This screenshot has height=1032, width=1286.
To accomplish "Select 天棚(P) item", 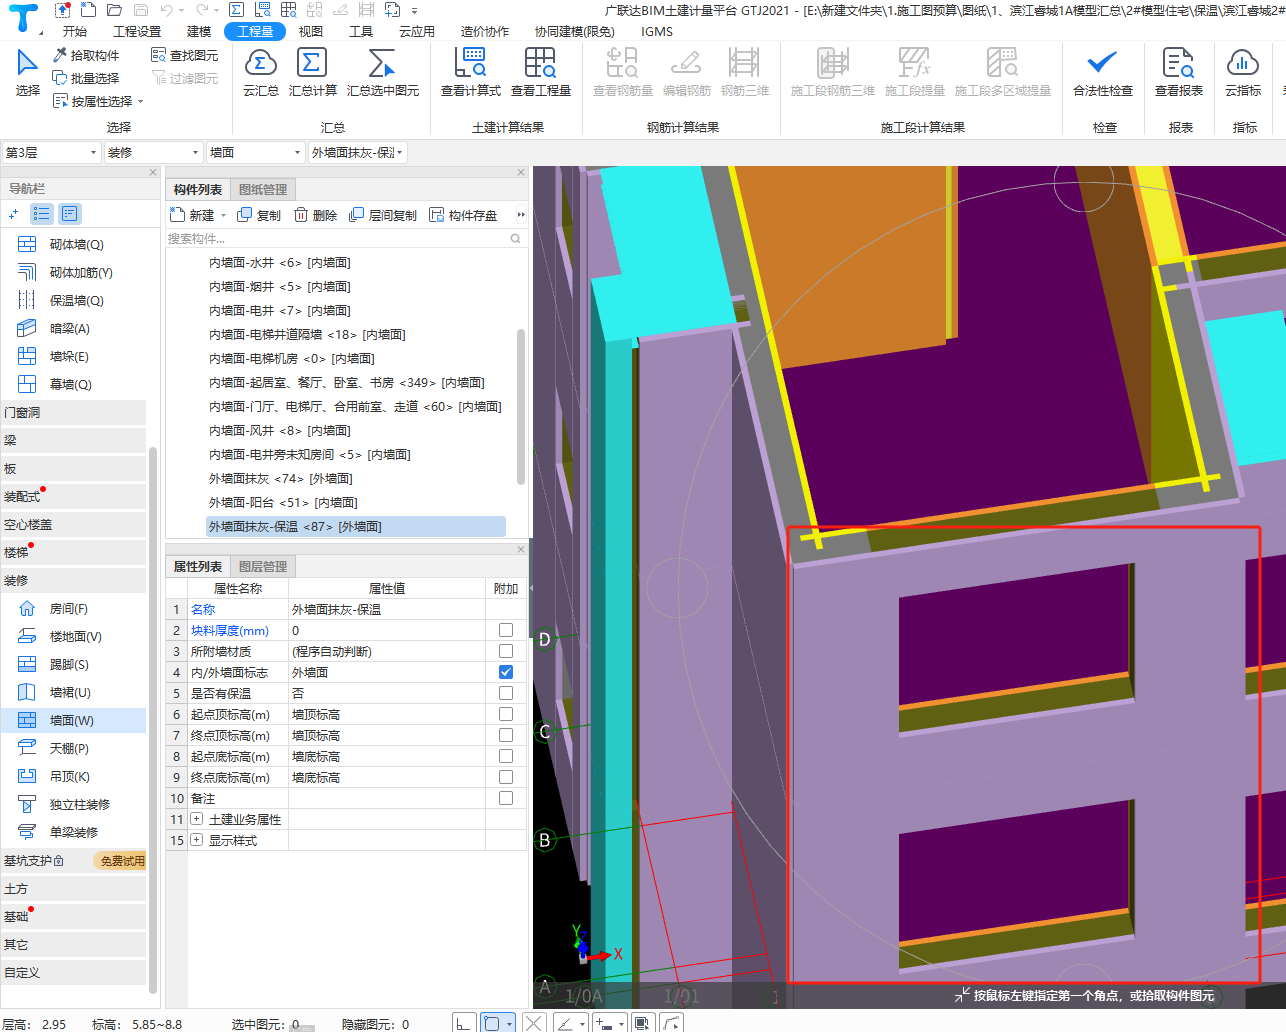I will pos(68,748).
